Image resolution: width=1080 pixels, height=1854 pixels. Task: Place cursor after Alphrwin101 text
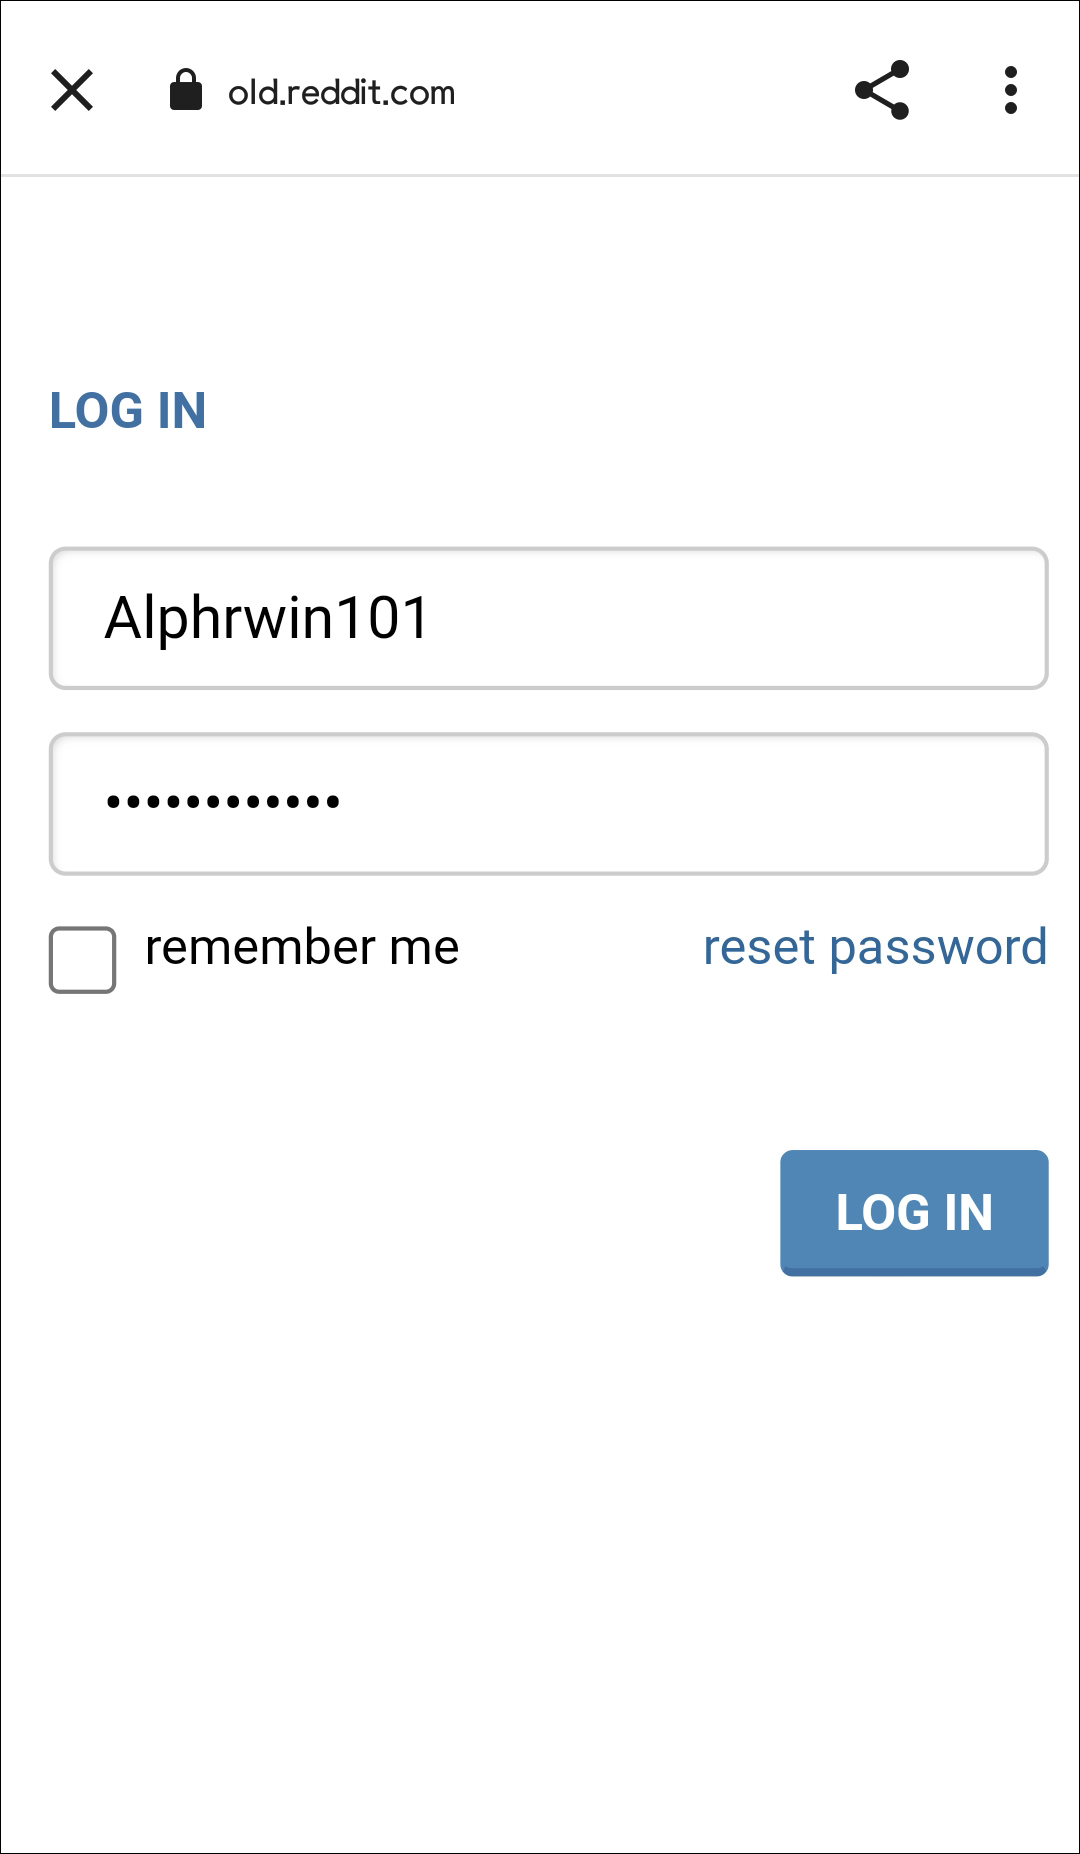coord(436,618)
